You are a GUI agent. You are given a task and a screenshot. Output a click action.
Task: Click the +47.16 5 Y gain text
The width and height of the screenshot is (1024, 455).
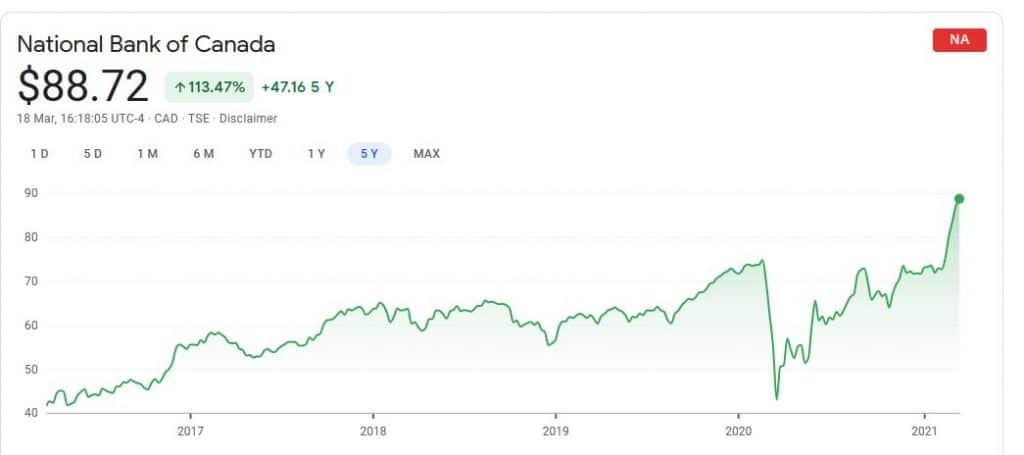click(297, 87)
